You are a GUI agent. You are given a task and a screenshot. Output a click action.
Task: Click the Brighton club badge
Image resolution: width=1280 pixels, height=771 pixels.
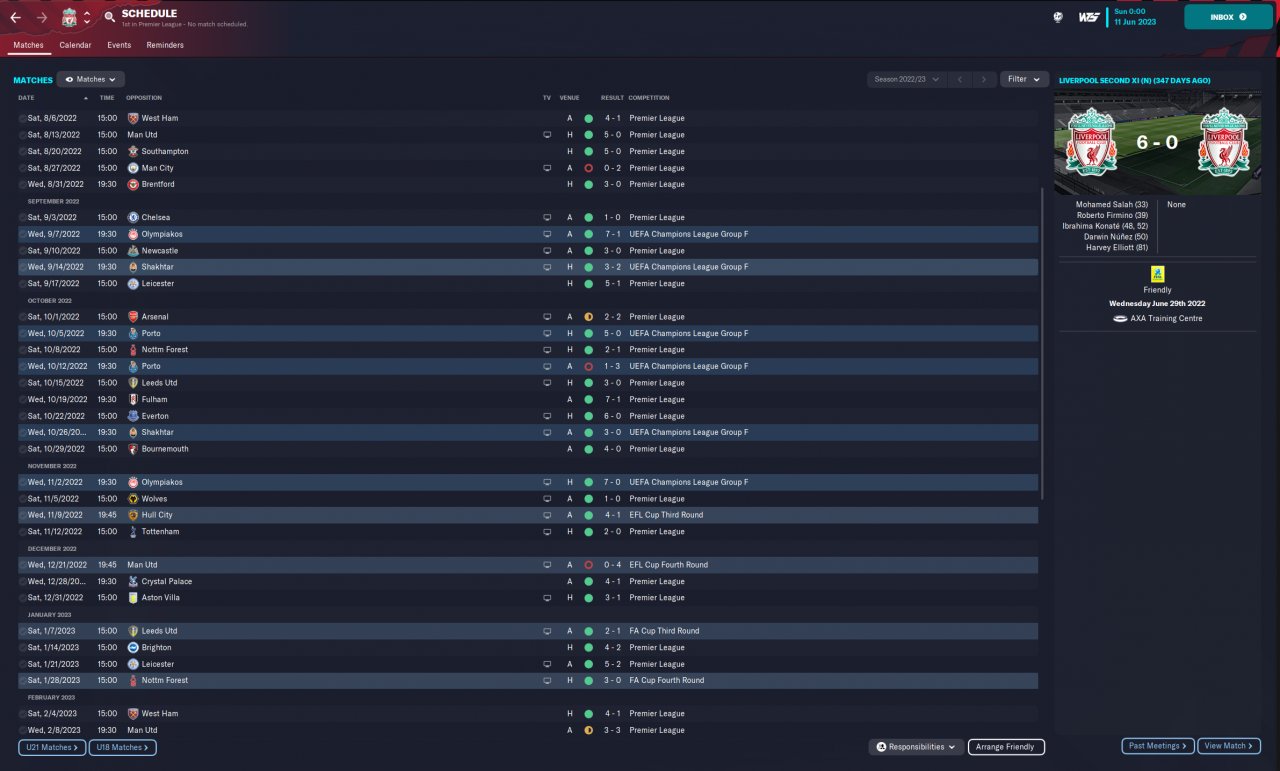(x=133, y=648)
